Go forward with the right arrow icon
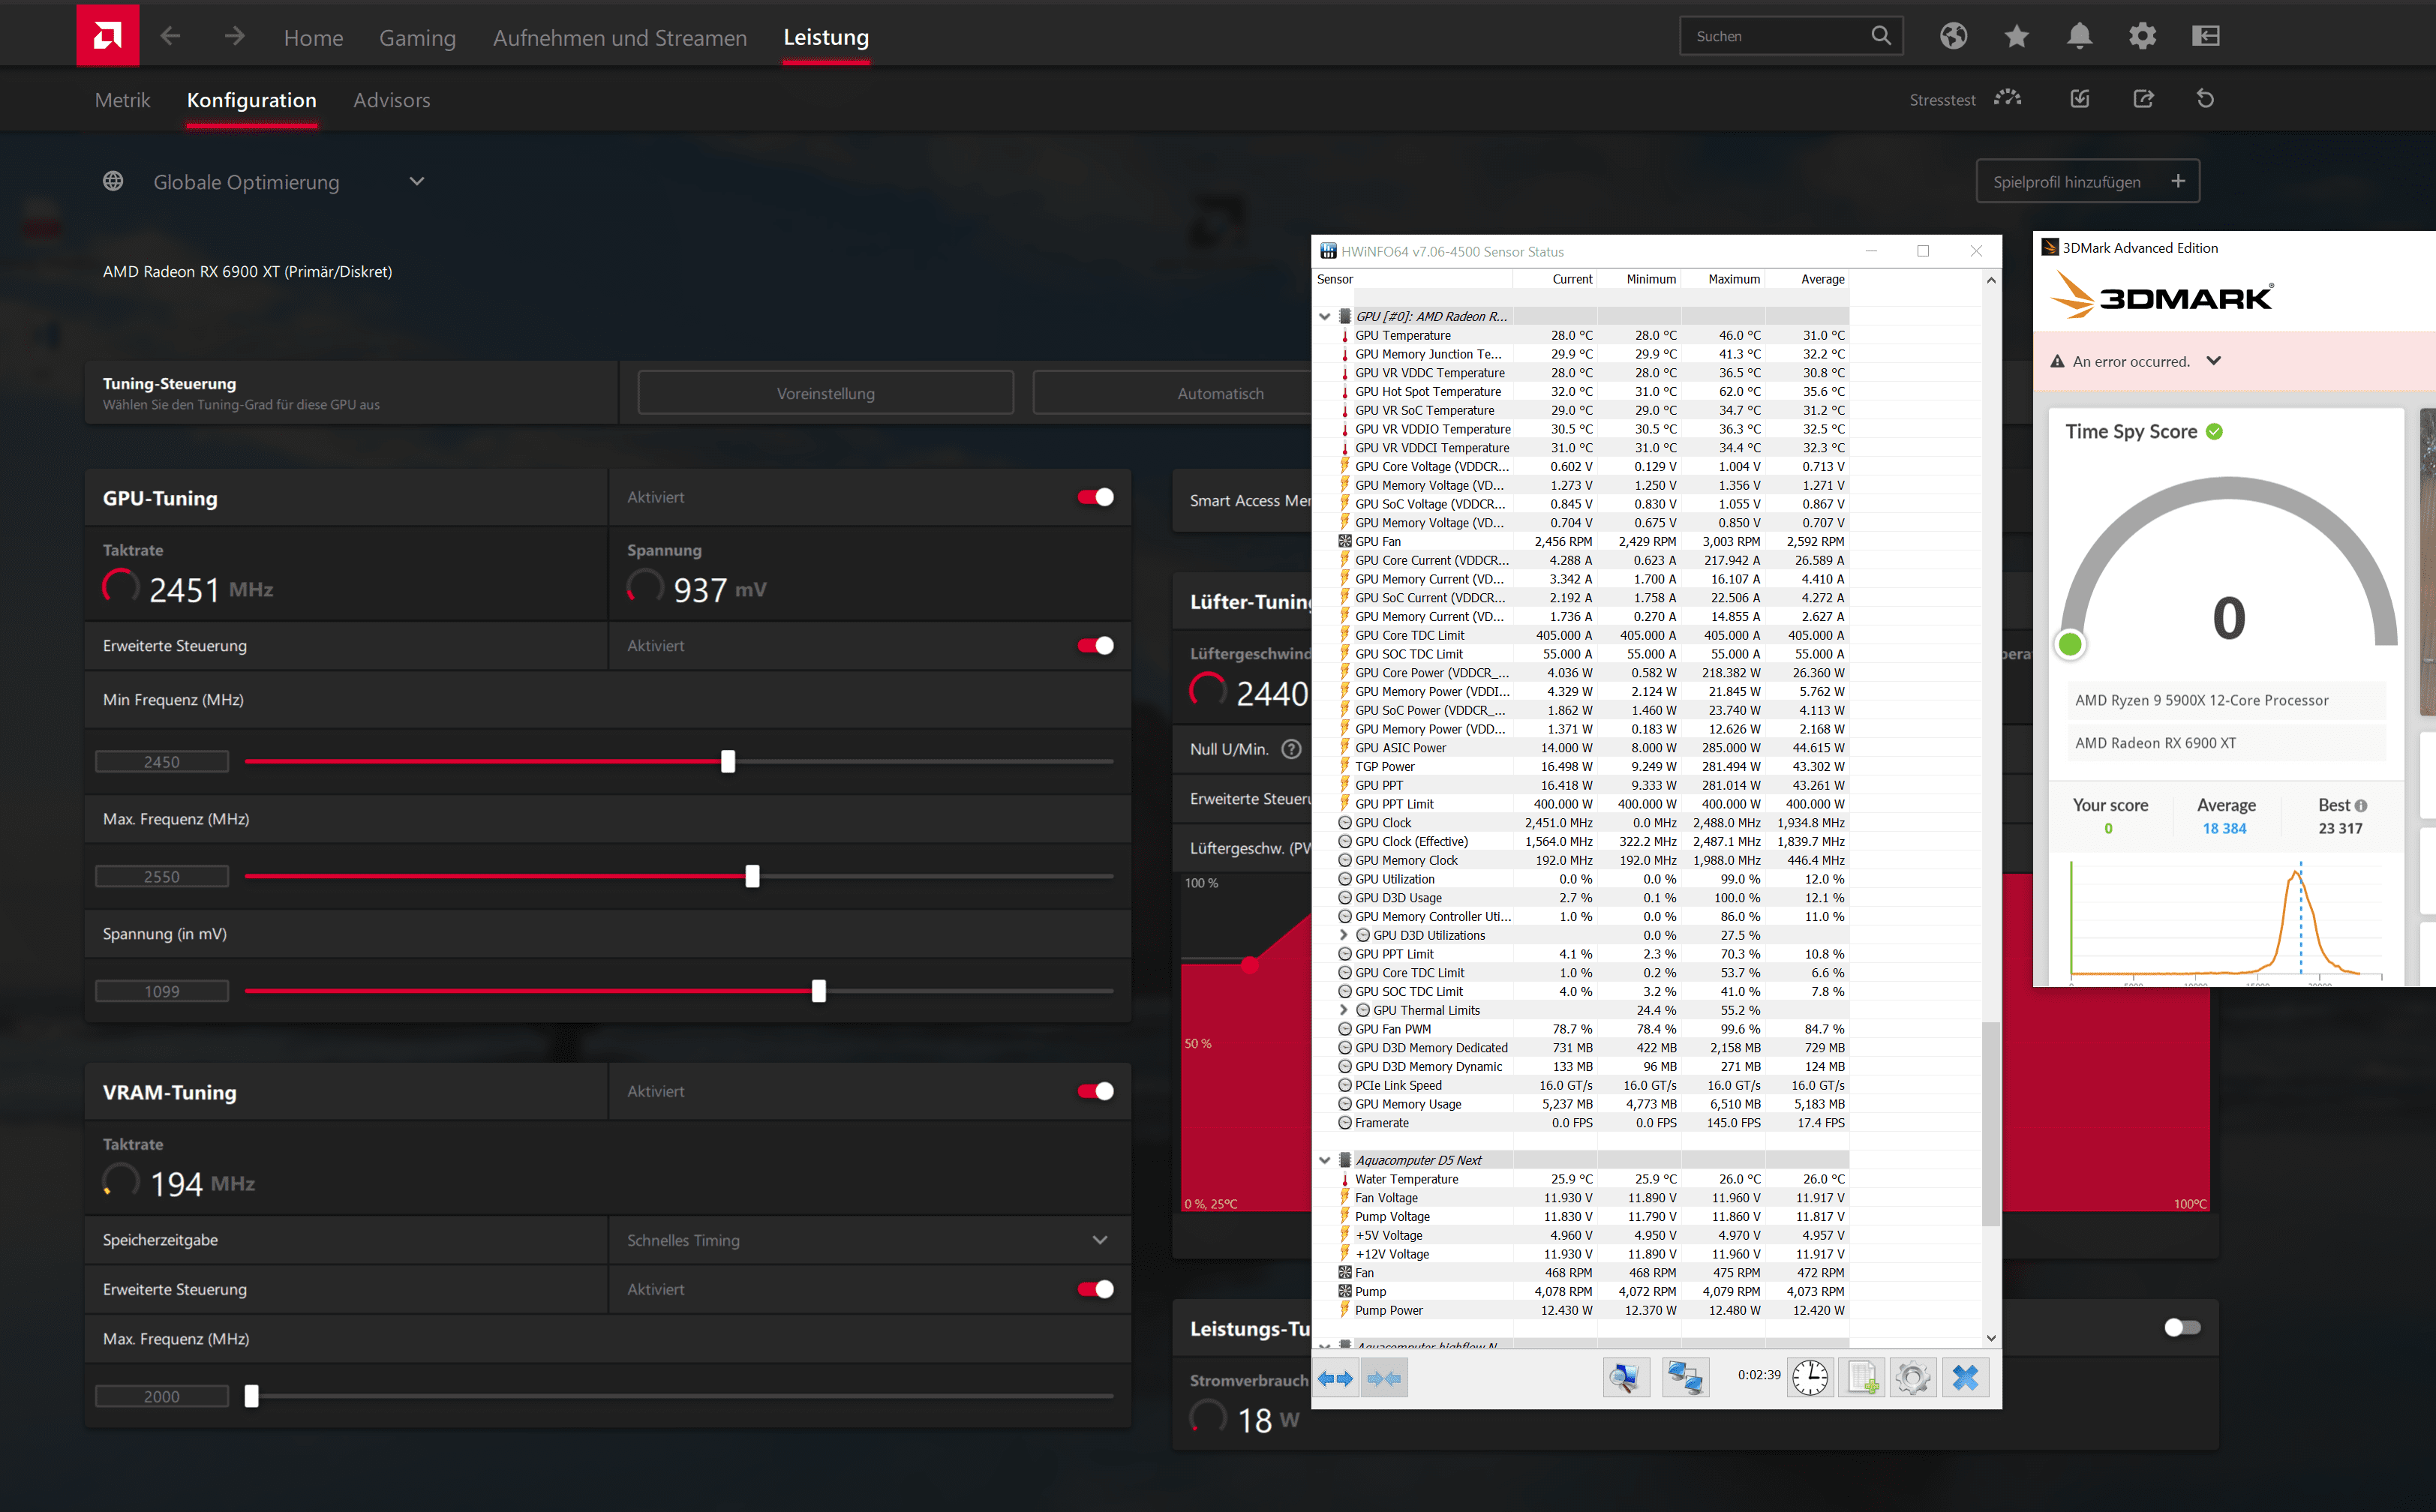Viewport: 2436px width, 1512px height. [x=234, y=36]
